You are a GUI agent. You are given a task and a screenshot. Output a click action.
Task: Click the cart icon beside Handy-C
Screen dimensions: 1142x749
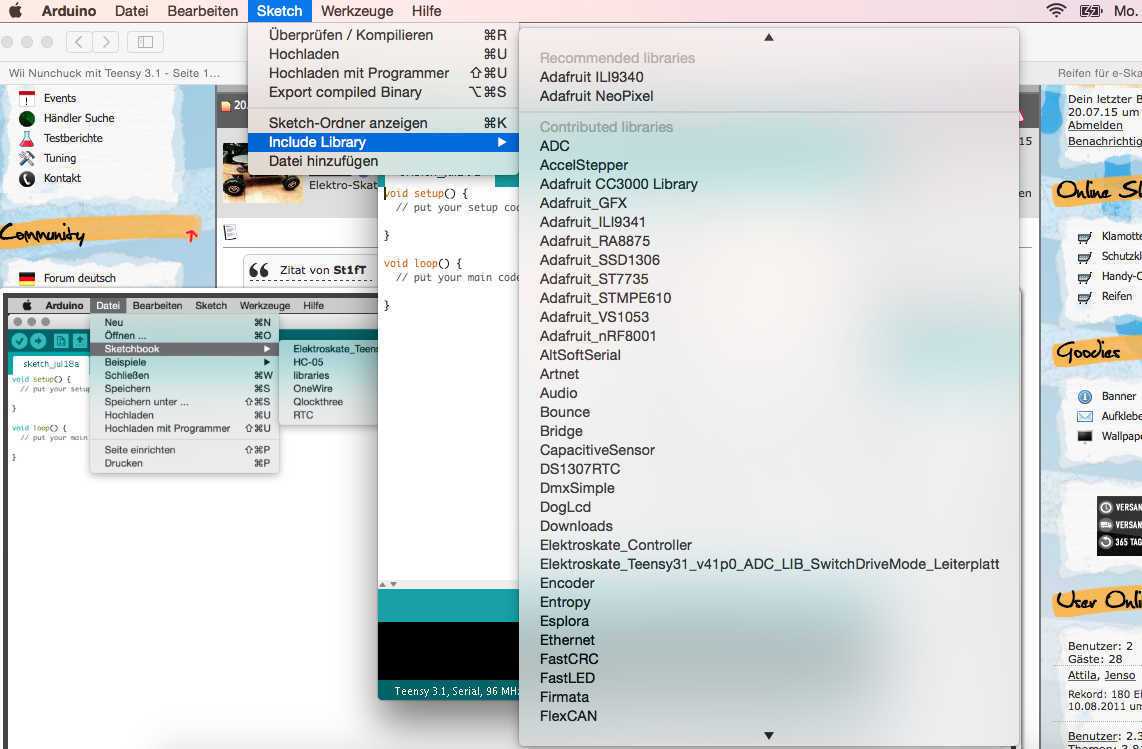pyautogui.click(x=1084, y=277)
